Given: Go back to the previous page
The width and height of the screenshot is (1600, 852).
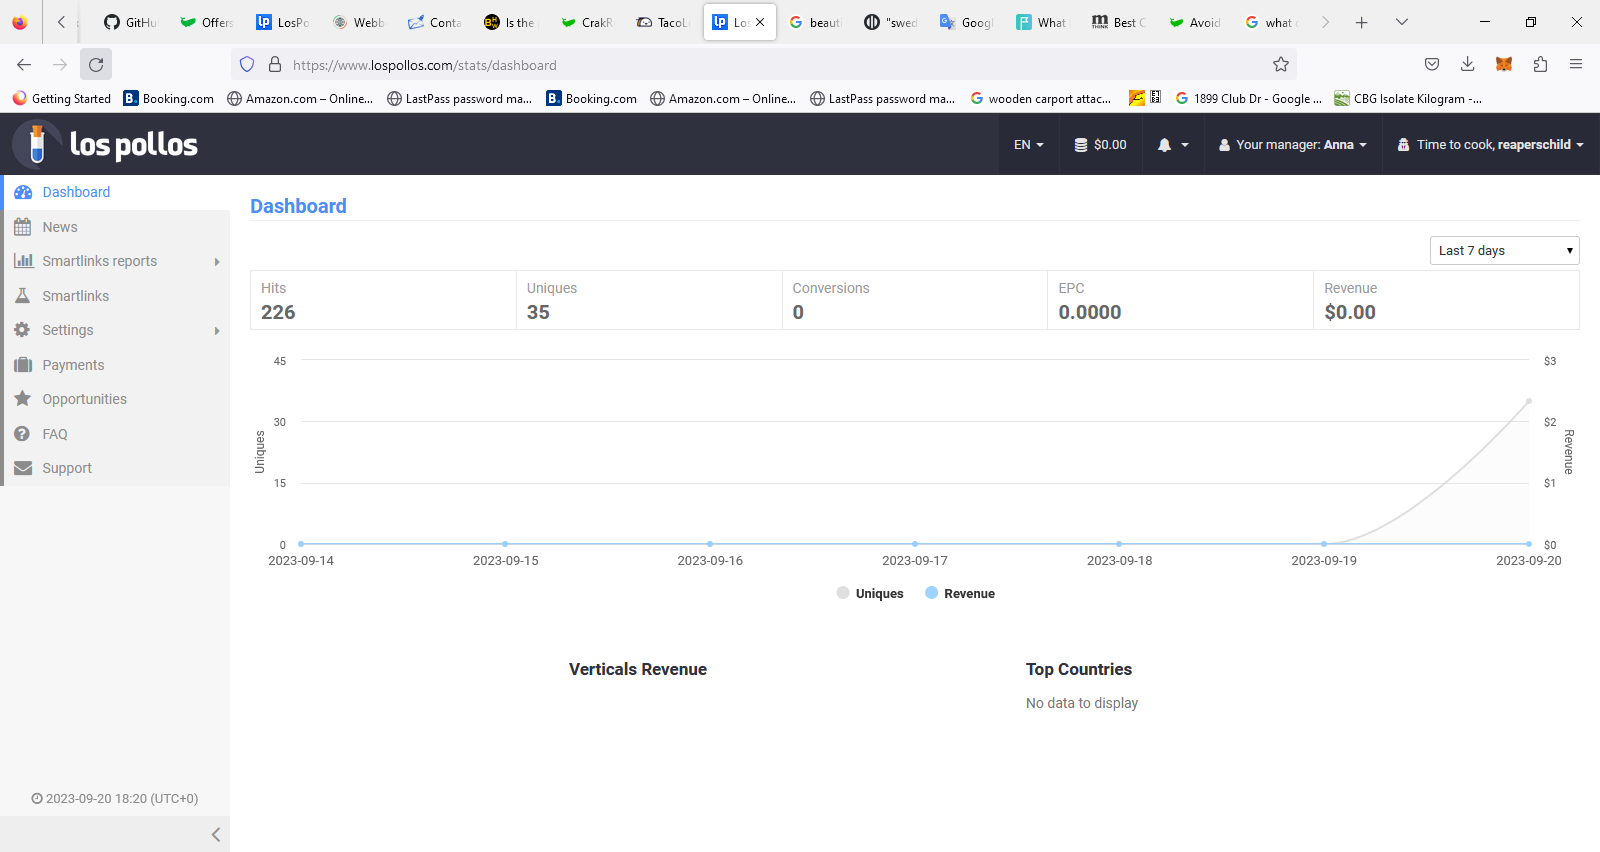Looking at the screenshot, I should pos(24,65).
